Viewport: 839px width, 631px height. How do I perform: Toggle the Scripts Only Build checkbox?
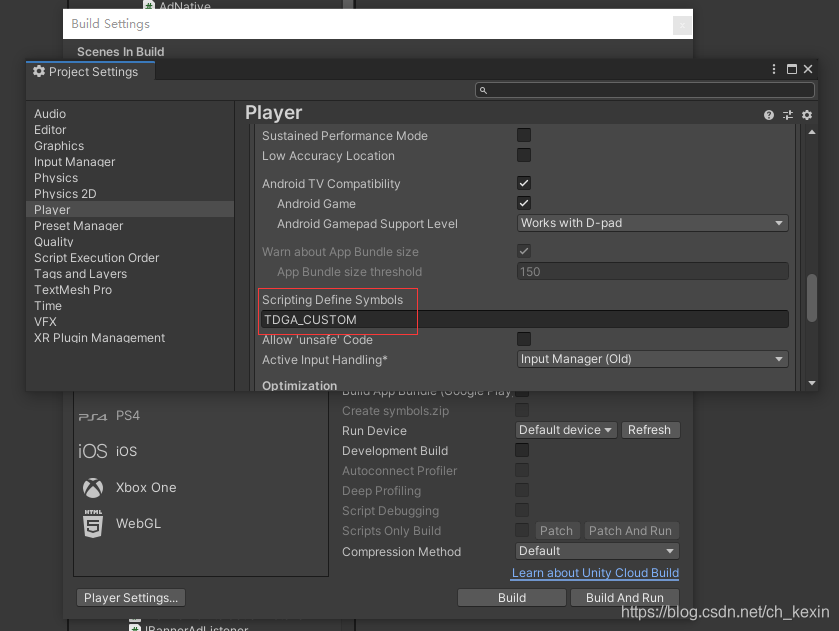click(522, 530)
